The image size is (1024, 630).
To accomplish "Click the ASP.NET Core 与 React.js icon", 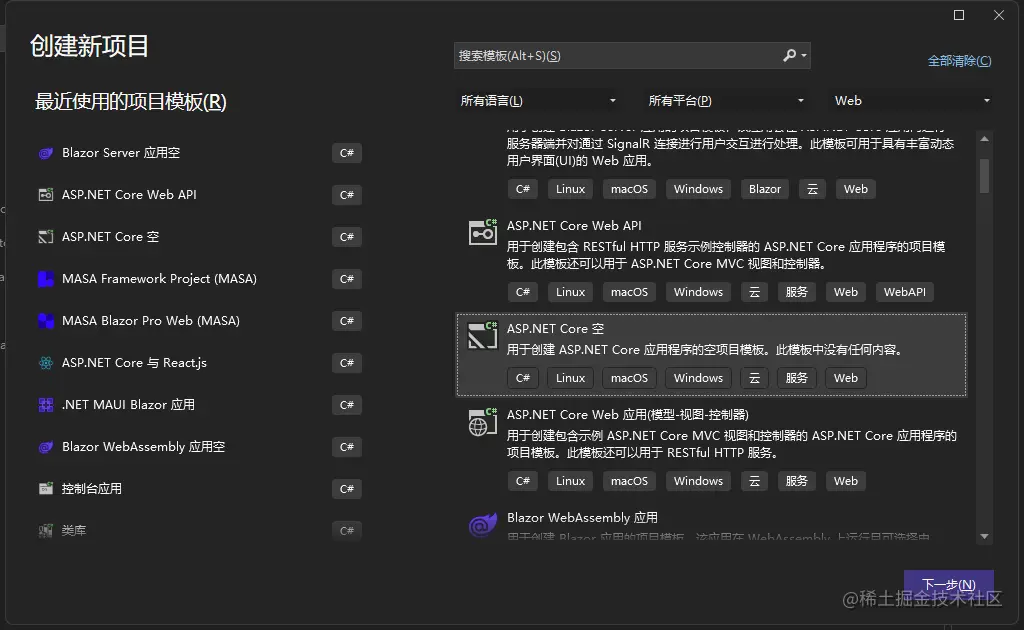I will (46, 363).
